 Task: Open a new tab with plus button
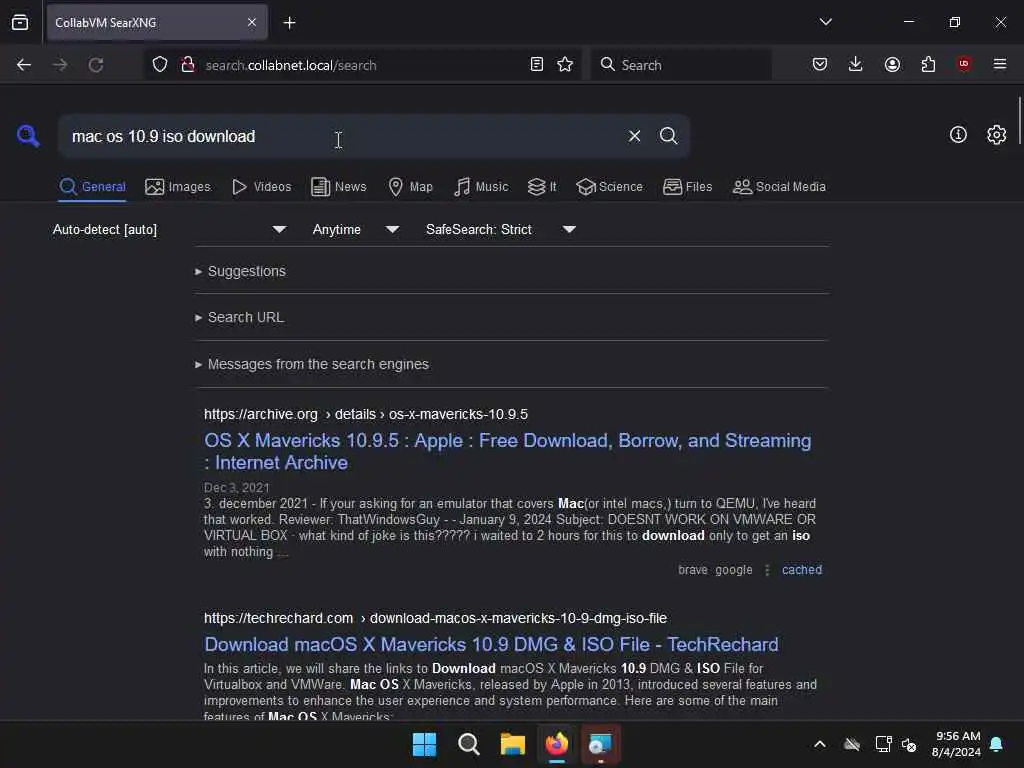point(289,23)
